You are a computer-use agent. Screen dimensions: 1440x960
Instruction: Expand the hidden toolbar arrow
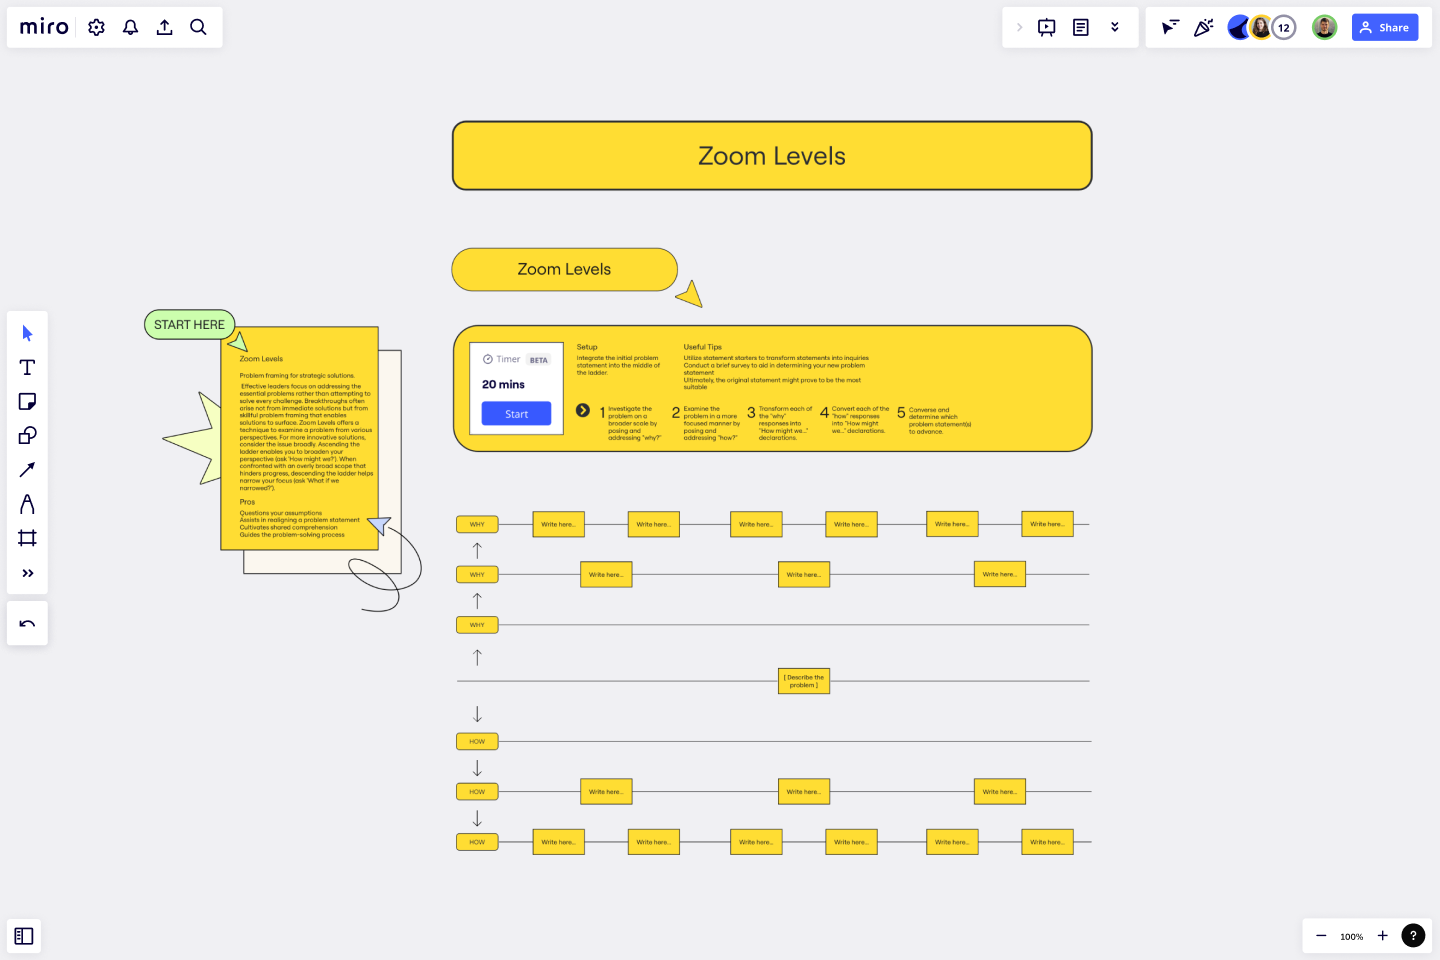click(1019, 27)
